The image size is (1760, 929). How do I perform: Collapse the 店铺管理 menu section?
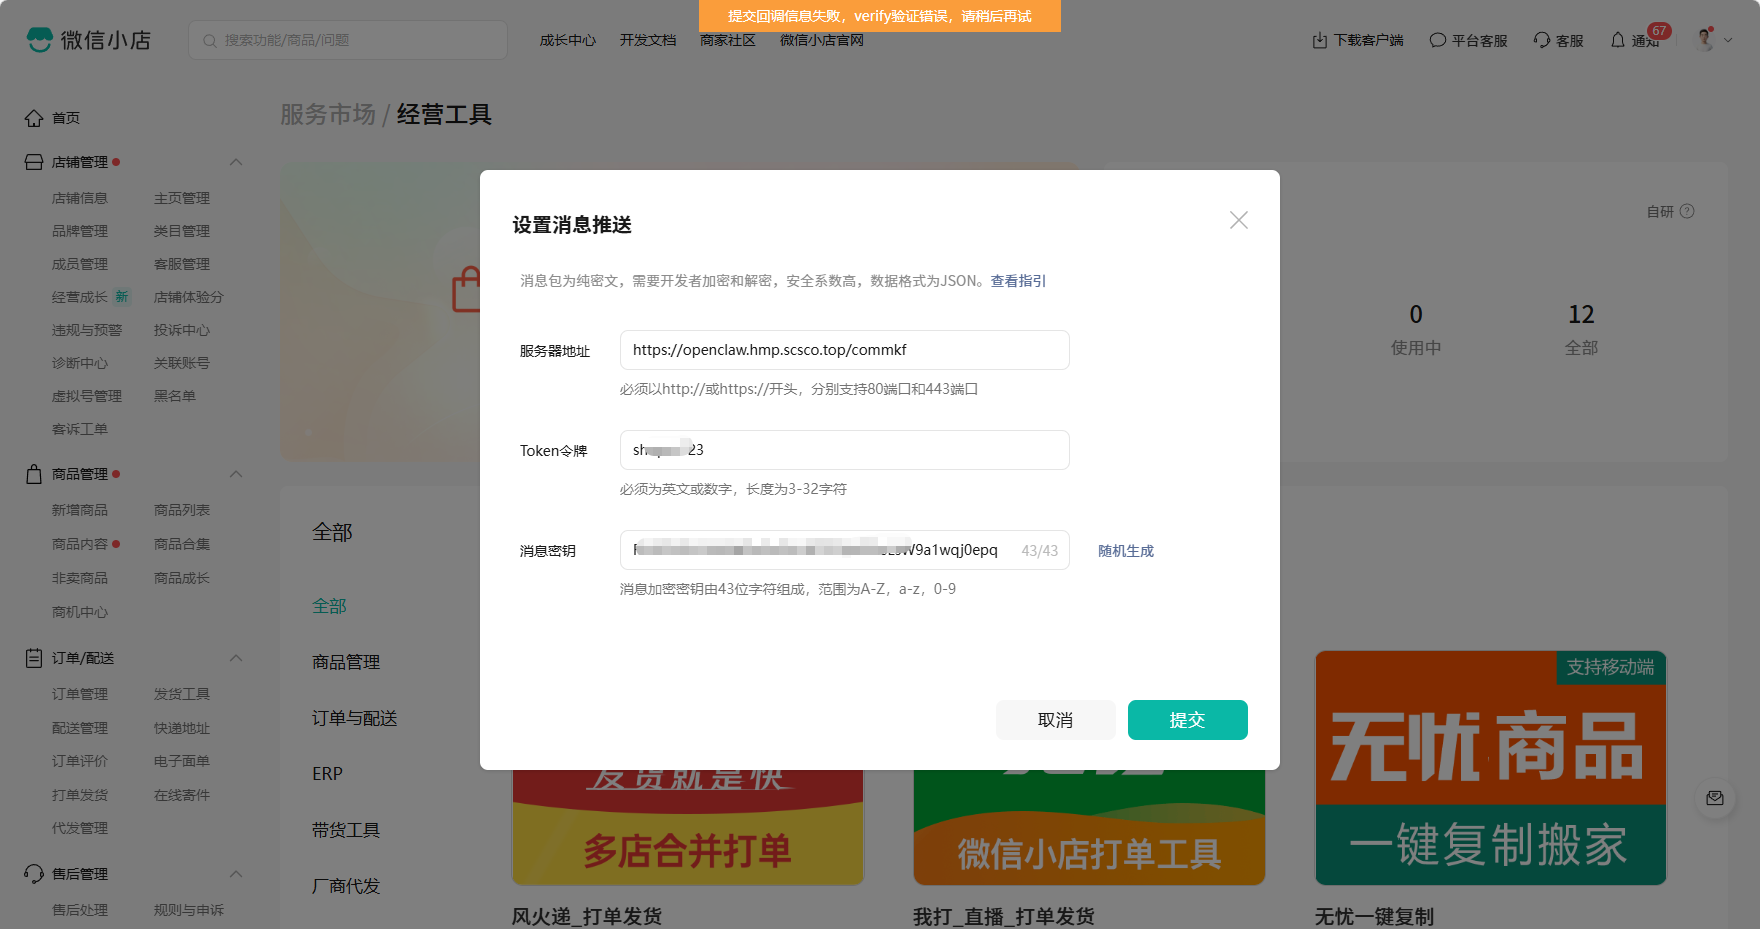tap(236, 162)
